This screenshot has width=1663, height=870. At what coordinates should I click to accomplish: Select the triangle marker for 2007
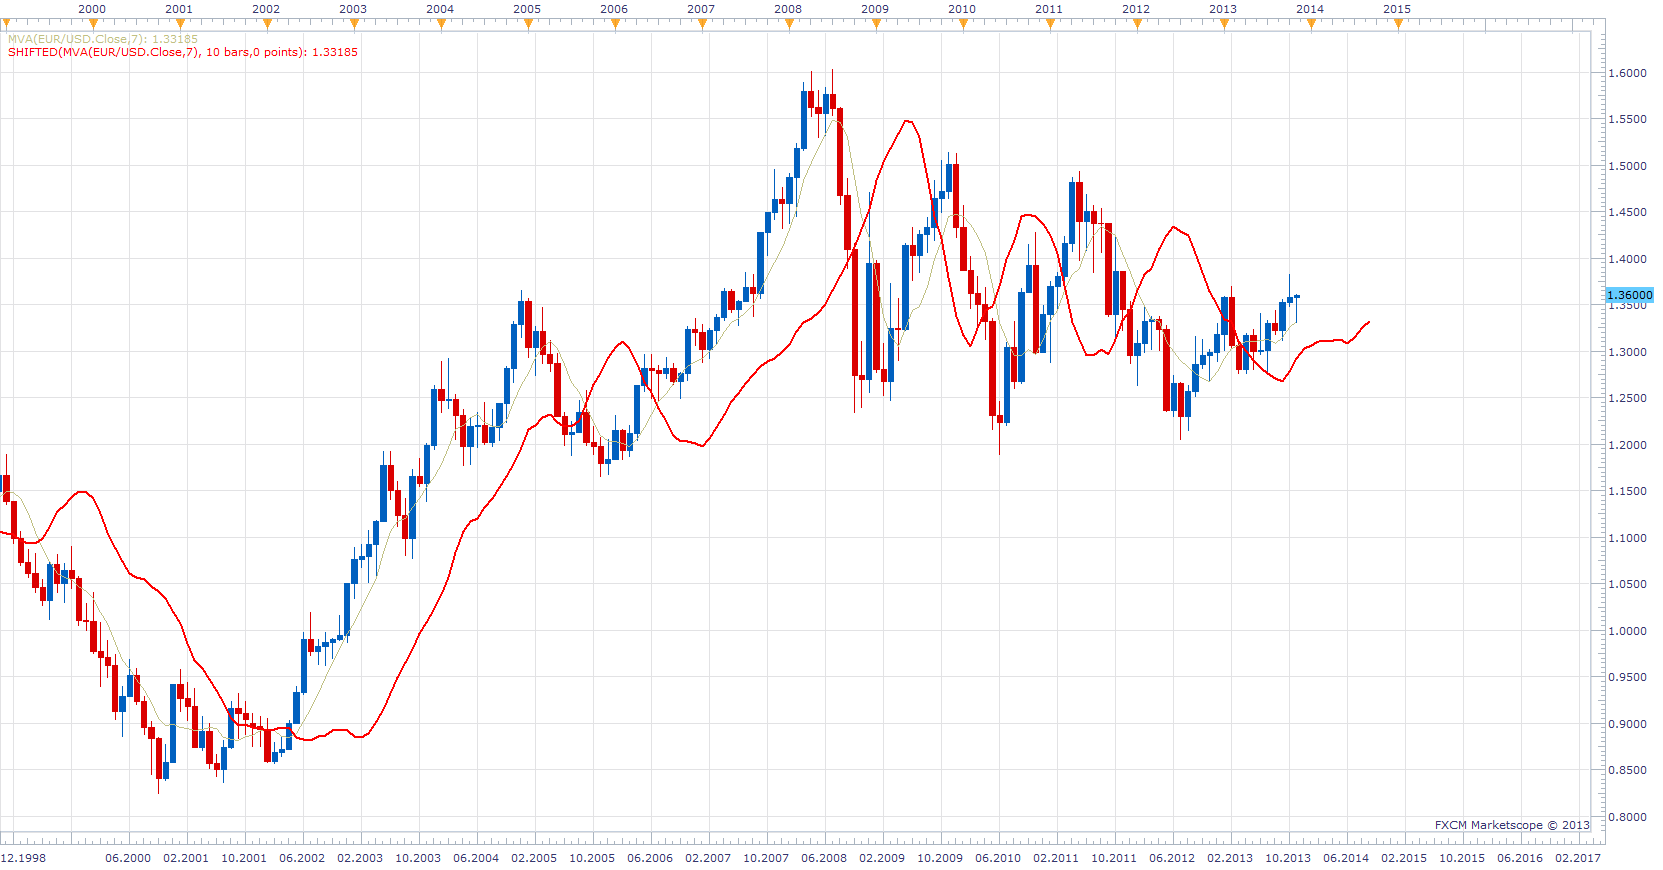[x=702, y=24]
